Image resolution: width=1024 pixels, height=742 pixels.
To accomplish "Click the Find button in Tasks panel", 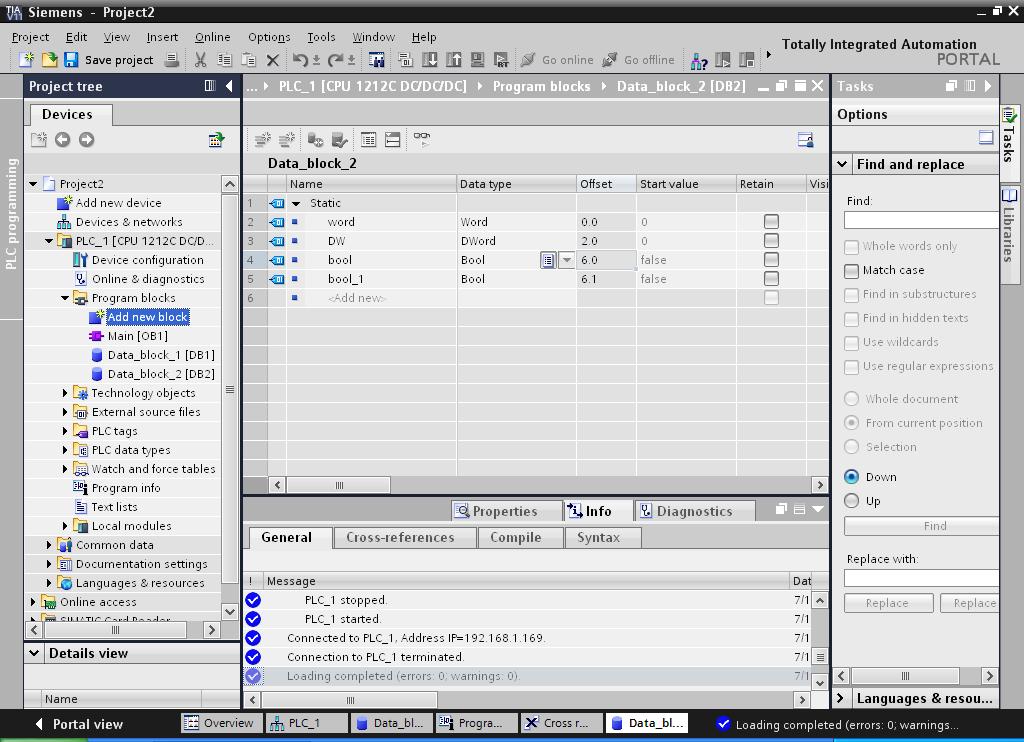I will (x=922, y=526).
